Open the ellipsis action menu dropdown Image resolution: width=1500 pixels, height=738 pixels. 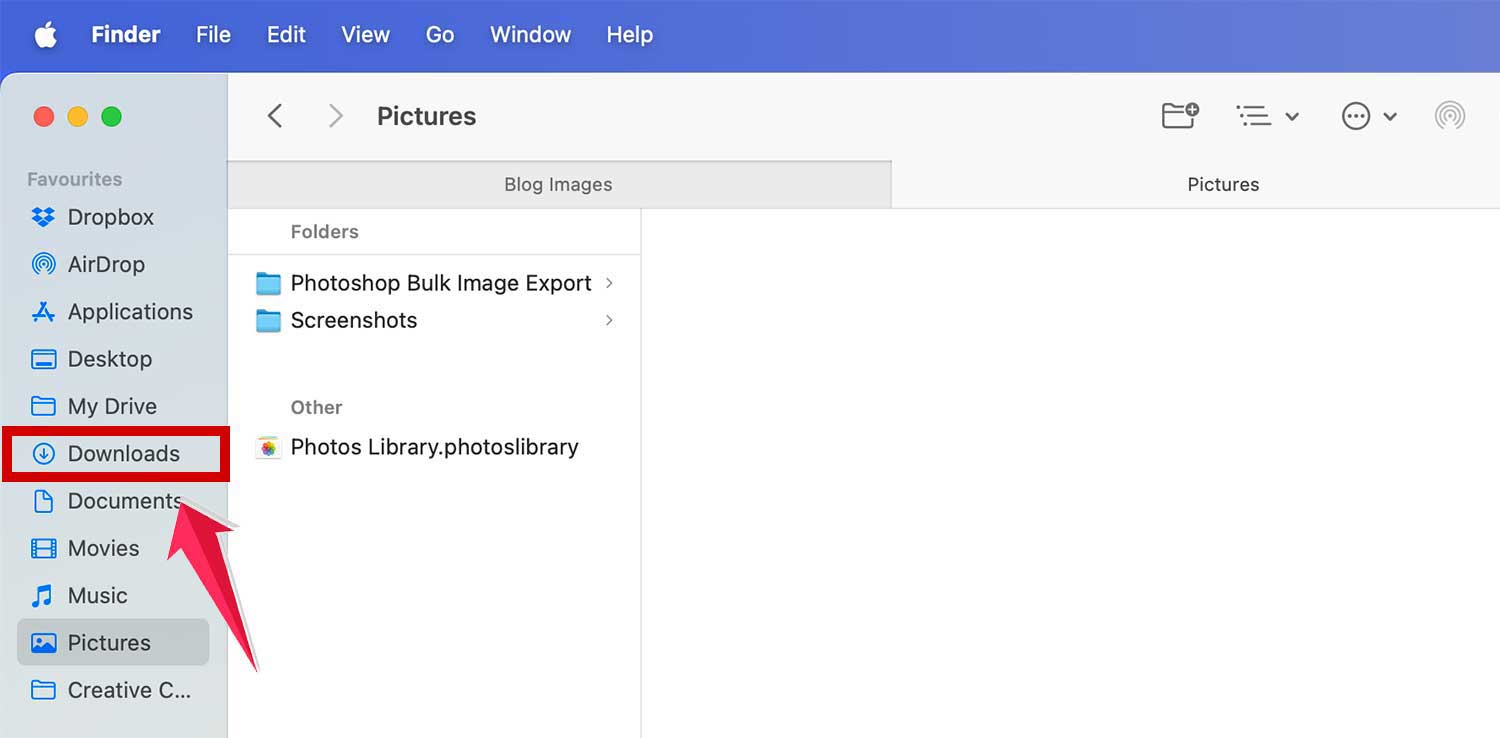click(1368, 116)
